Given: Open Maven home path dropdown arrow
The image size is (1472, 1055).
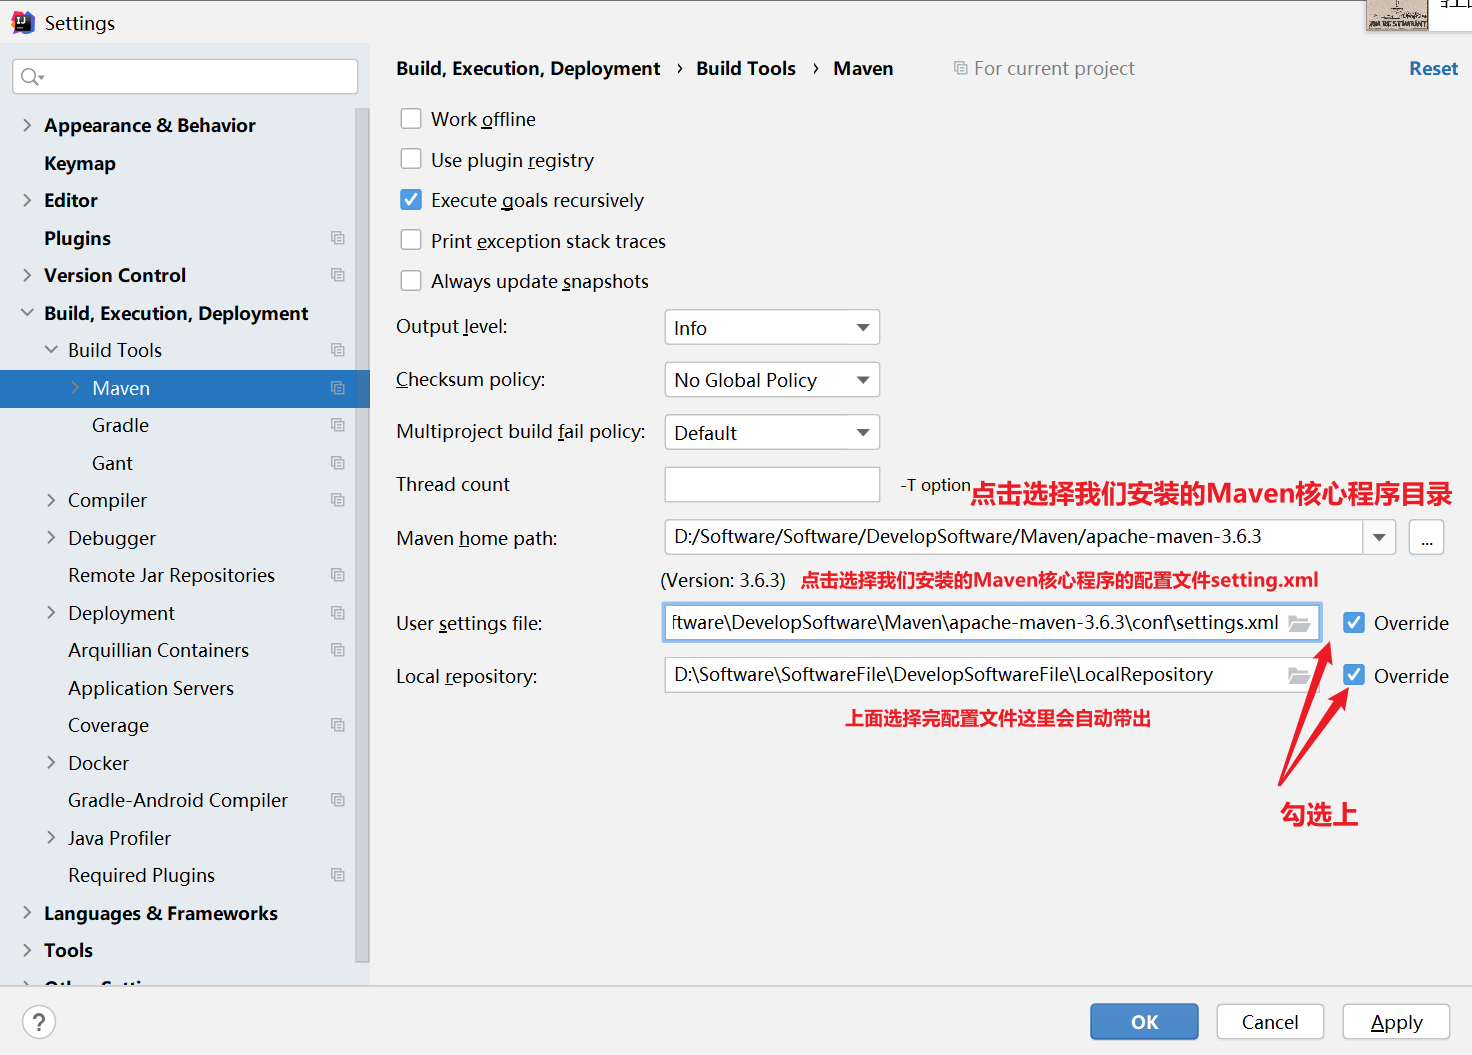Looking at the screenshot, I should 1379,538.
